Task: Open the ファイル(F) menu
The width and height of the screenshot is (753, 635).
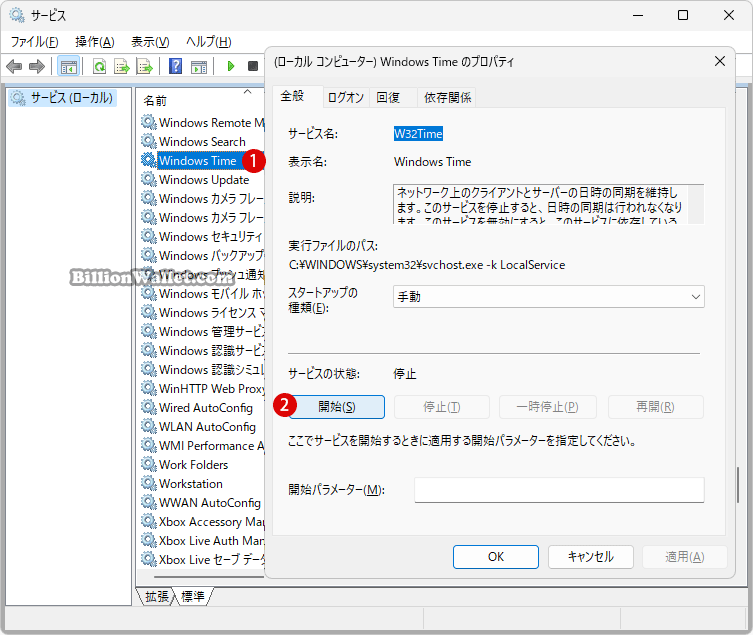Action: (x=35, y=42)
